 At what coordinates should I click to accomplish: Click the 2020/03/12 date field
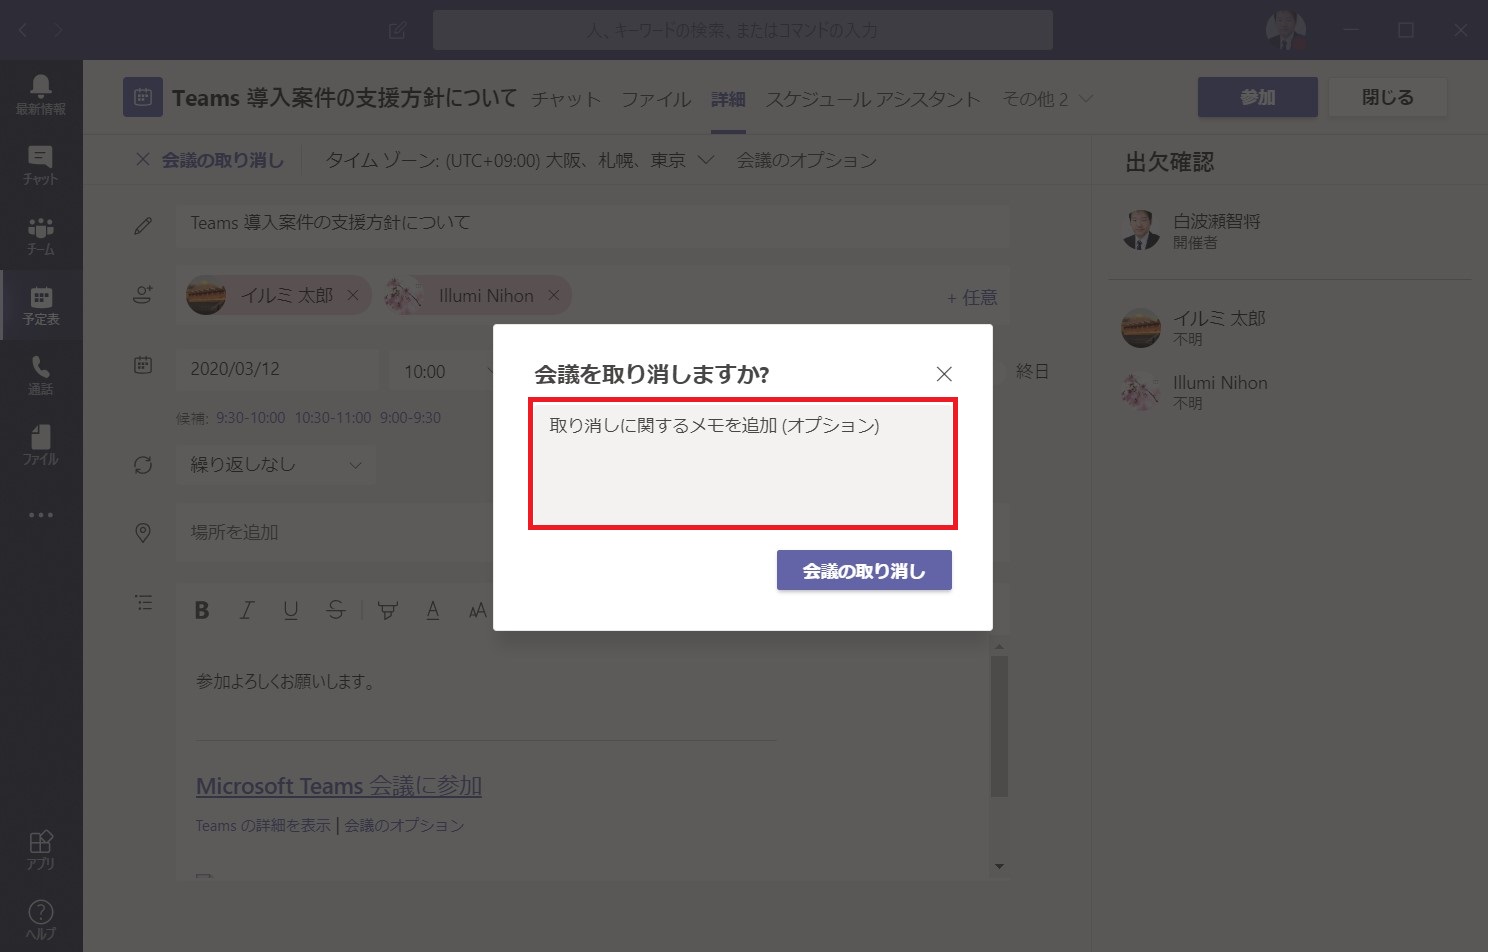point(279,369)
